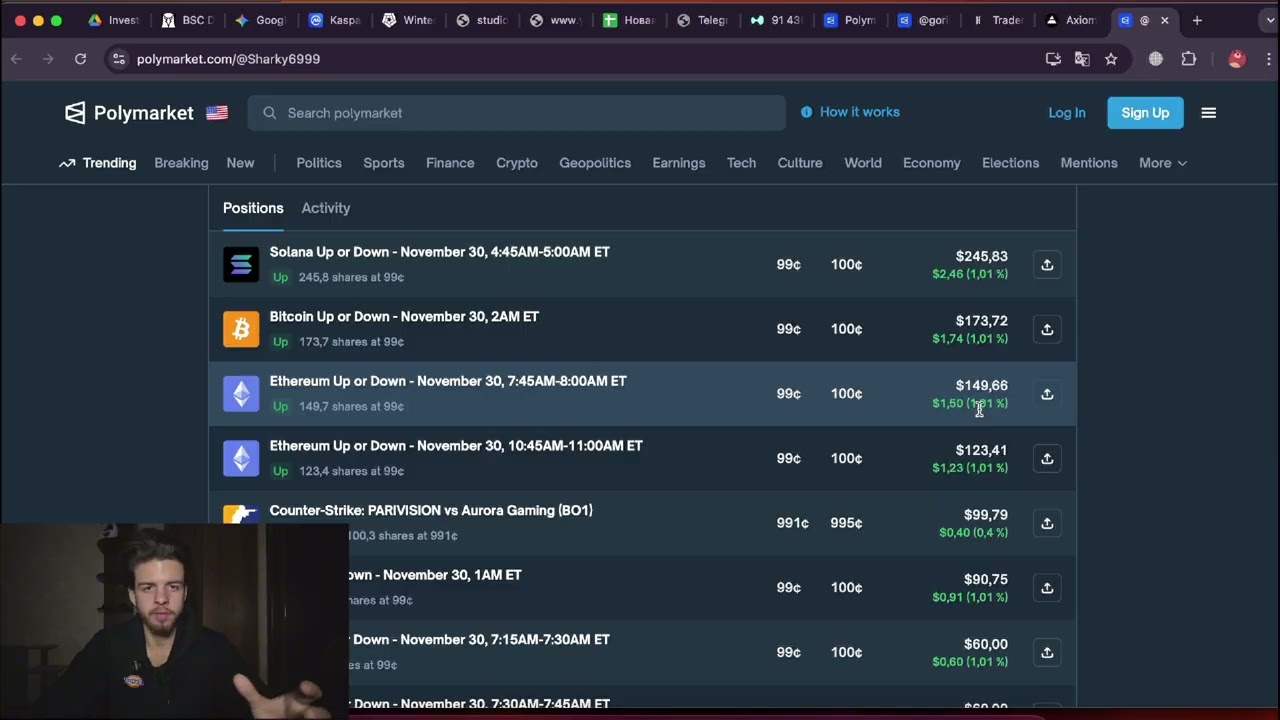Switch to the Kaspa browser tab
This screenshot has width=1280, height=720.
pyautogui.click(x=335, y=20)
